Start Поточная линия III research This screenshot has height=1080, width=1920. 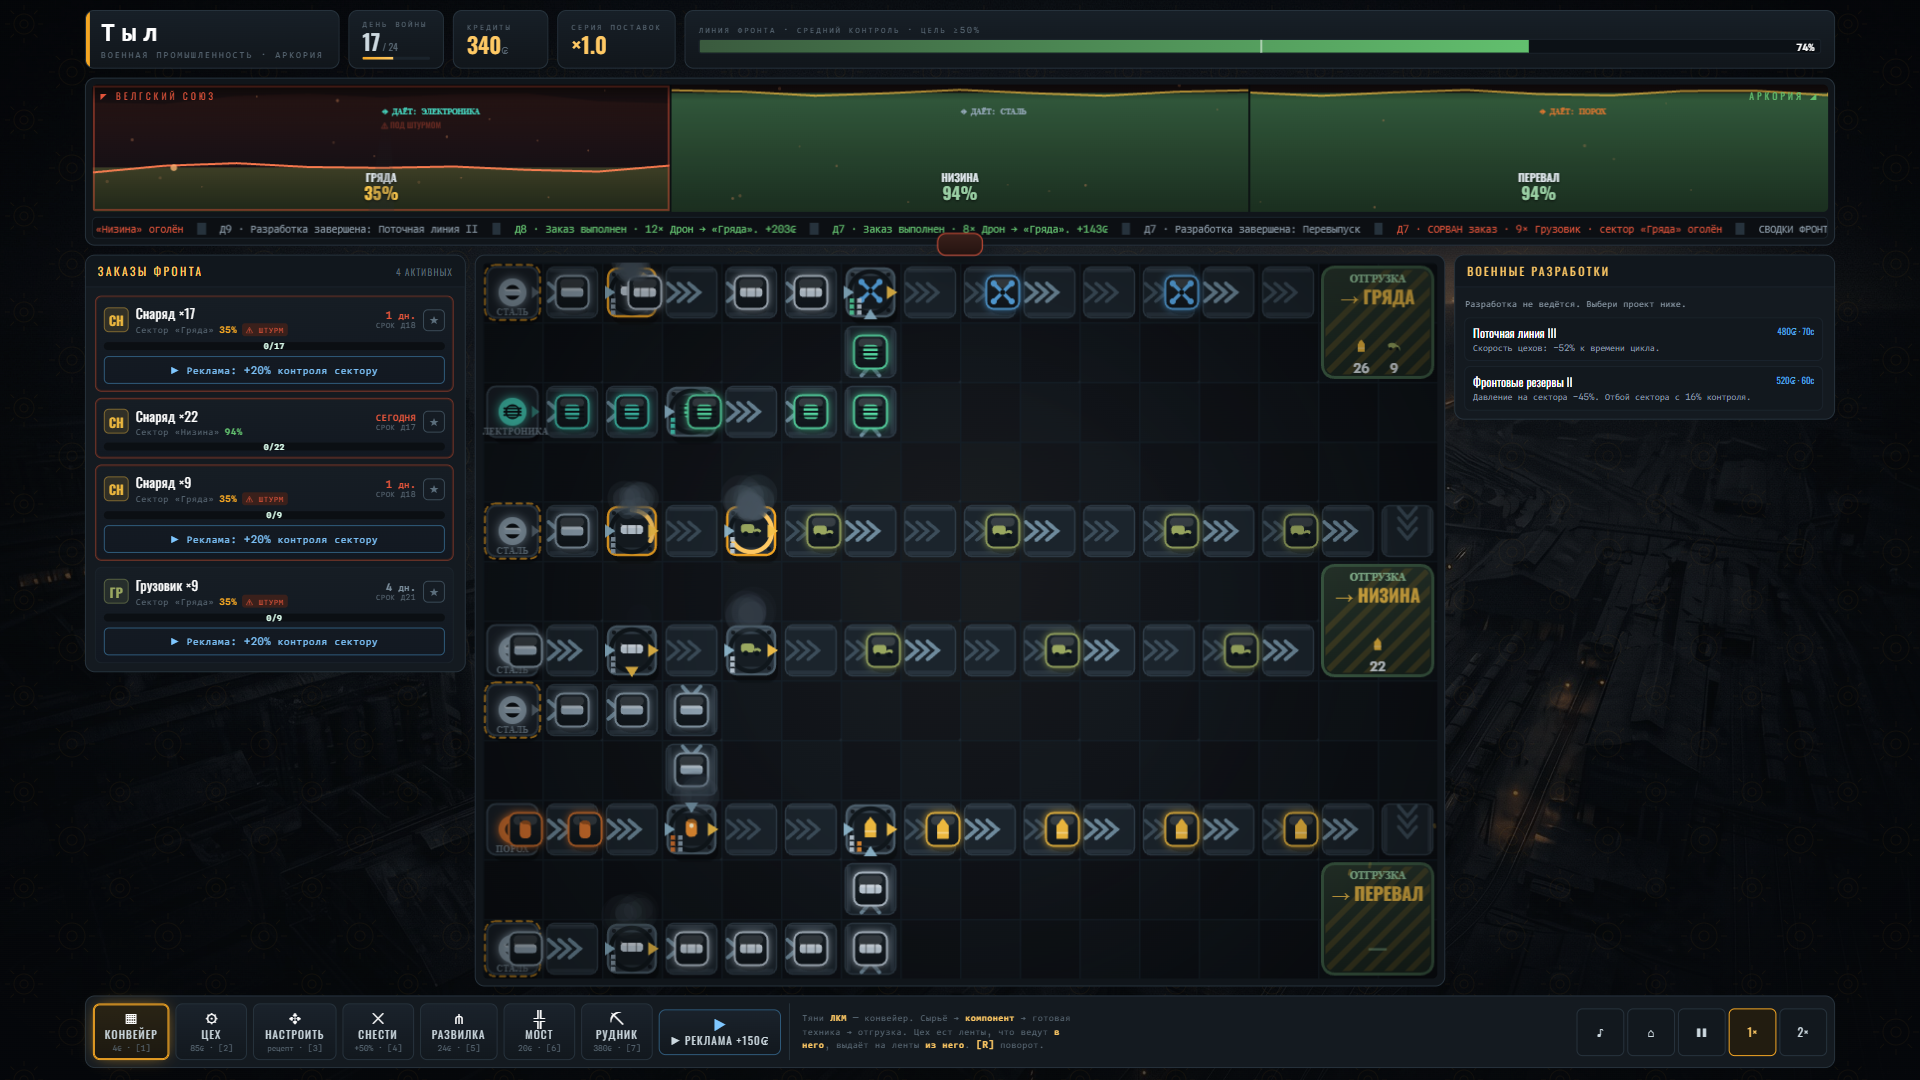coord(1642,340)
